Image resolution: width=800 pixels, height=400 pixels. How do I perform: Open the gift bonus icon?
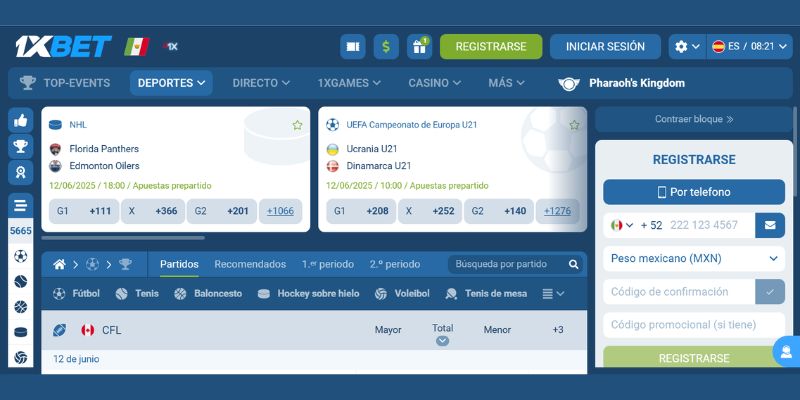point(419,46)
